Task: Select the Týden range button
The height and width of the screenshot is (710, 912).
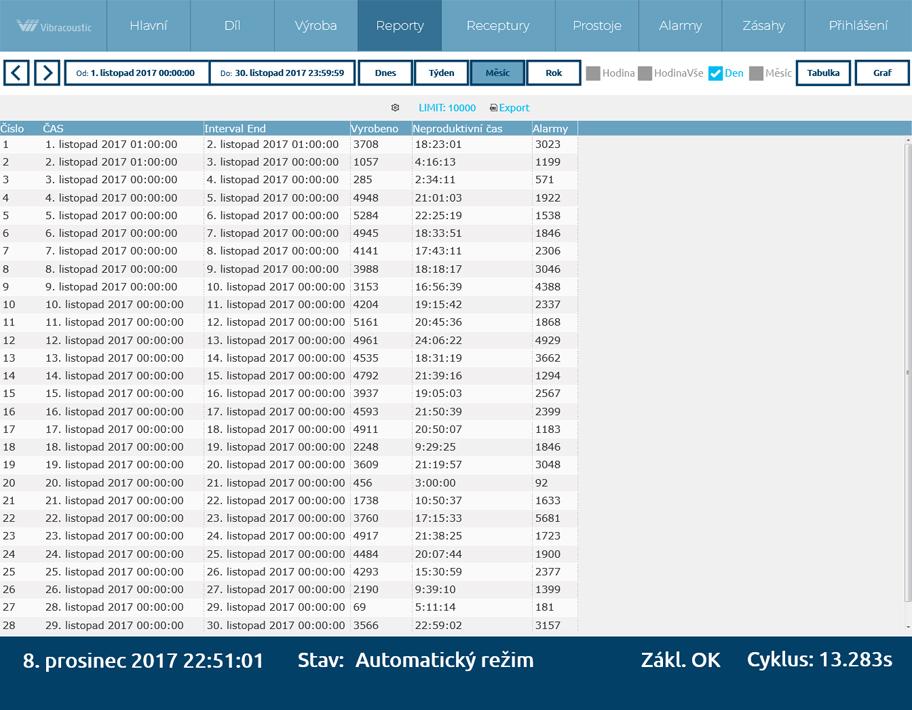Action: (x=441, y=73)
